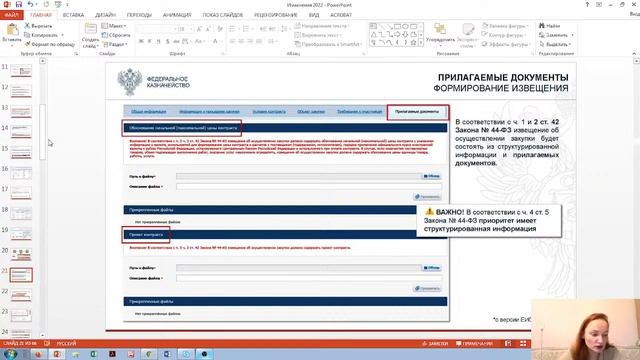
Task: Create a new slide with Создать слайд
Action: tap(90, 36)
